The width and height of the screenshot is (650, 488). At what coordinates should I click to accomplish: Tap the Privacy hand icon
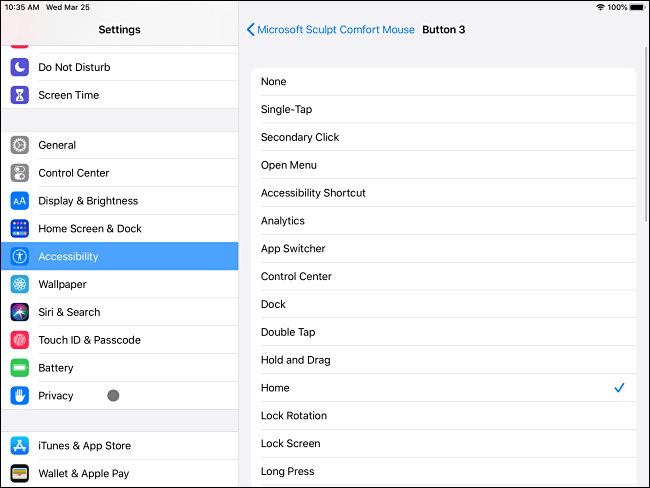pyautogui.click(x=20, y=396)
